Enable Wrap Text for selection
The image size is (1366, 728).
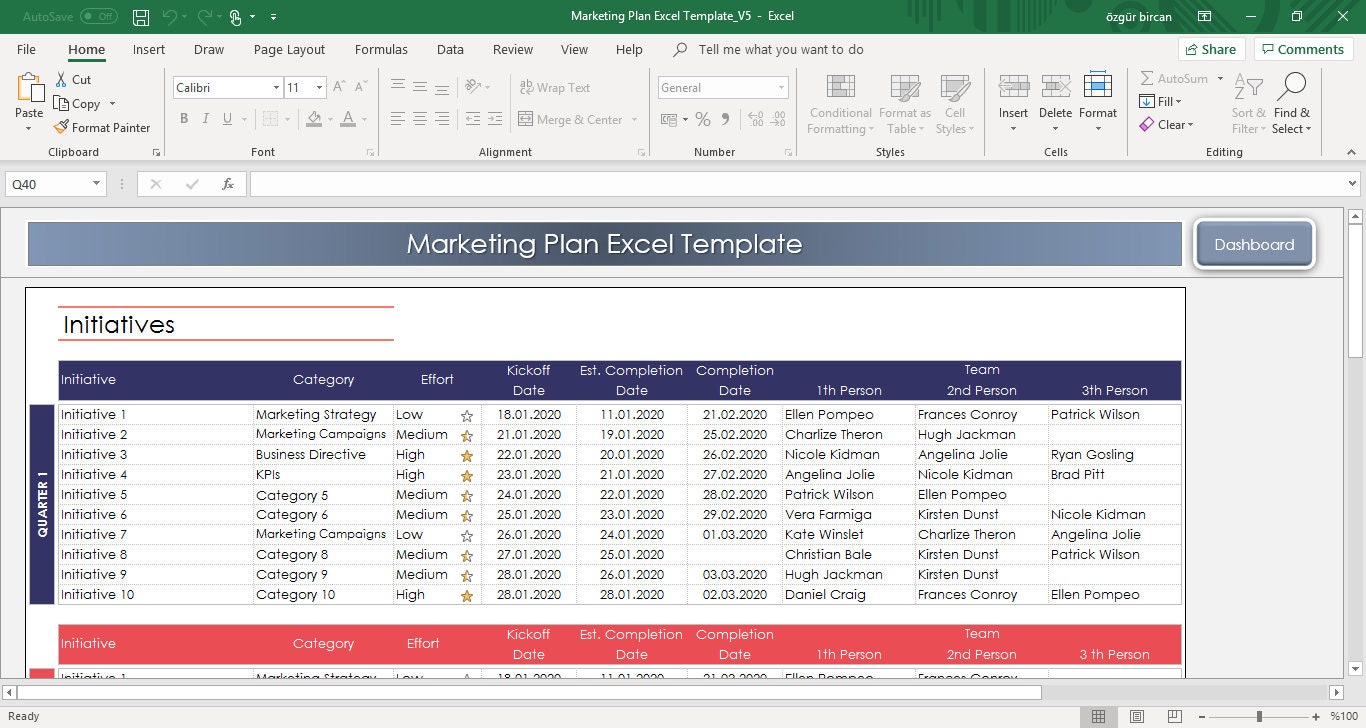pos(554,87)
